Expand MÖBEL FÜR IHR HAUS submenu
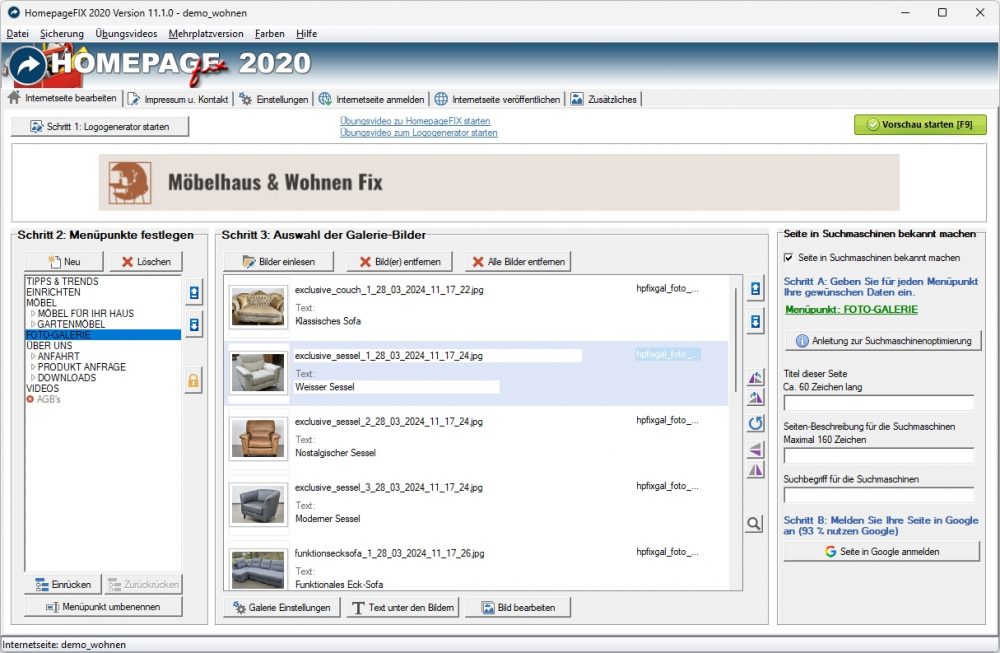Image resolution: width=1000 pixels, height=653 pixels. tap(33, 314)
